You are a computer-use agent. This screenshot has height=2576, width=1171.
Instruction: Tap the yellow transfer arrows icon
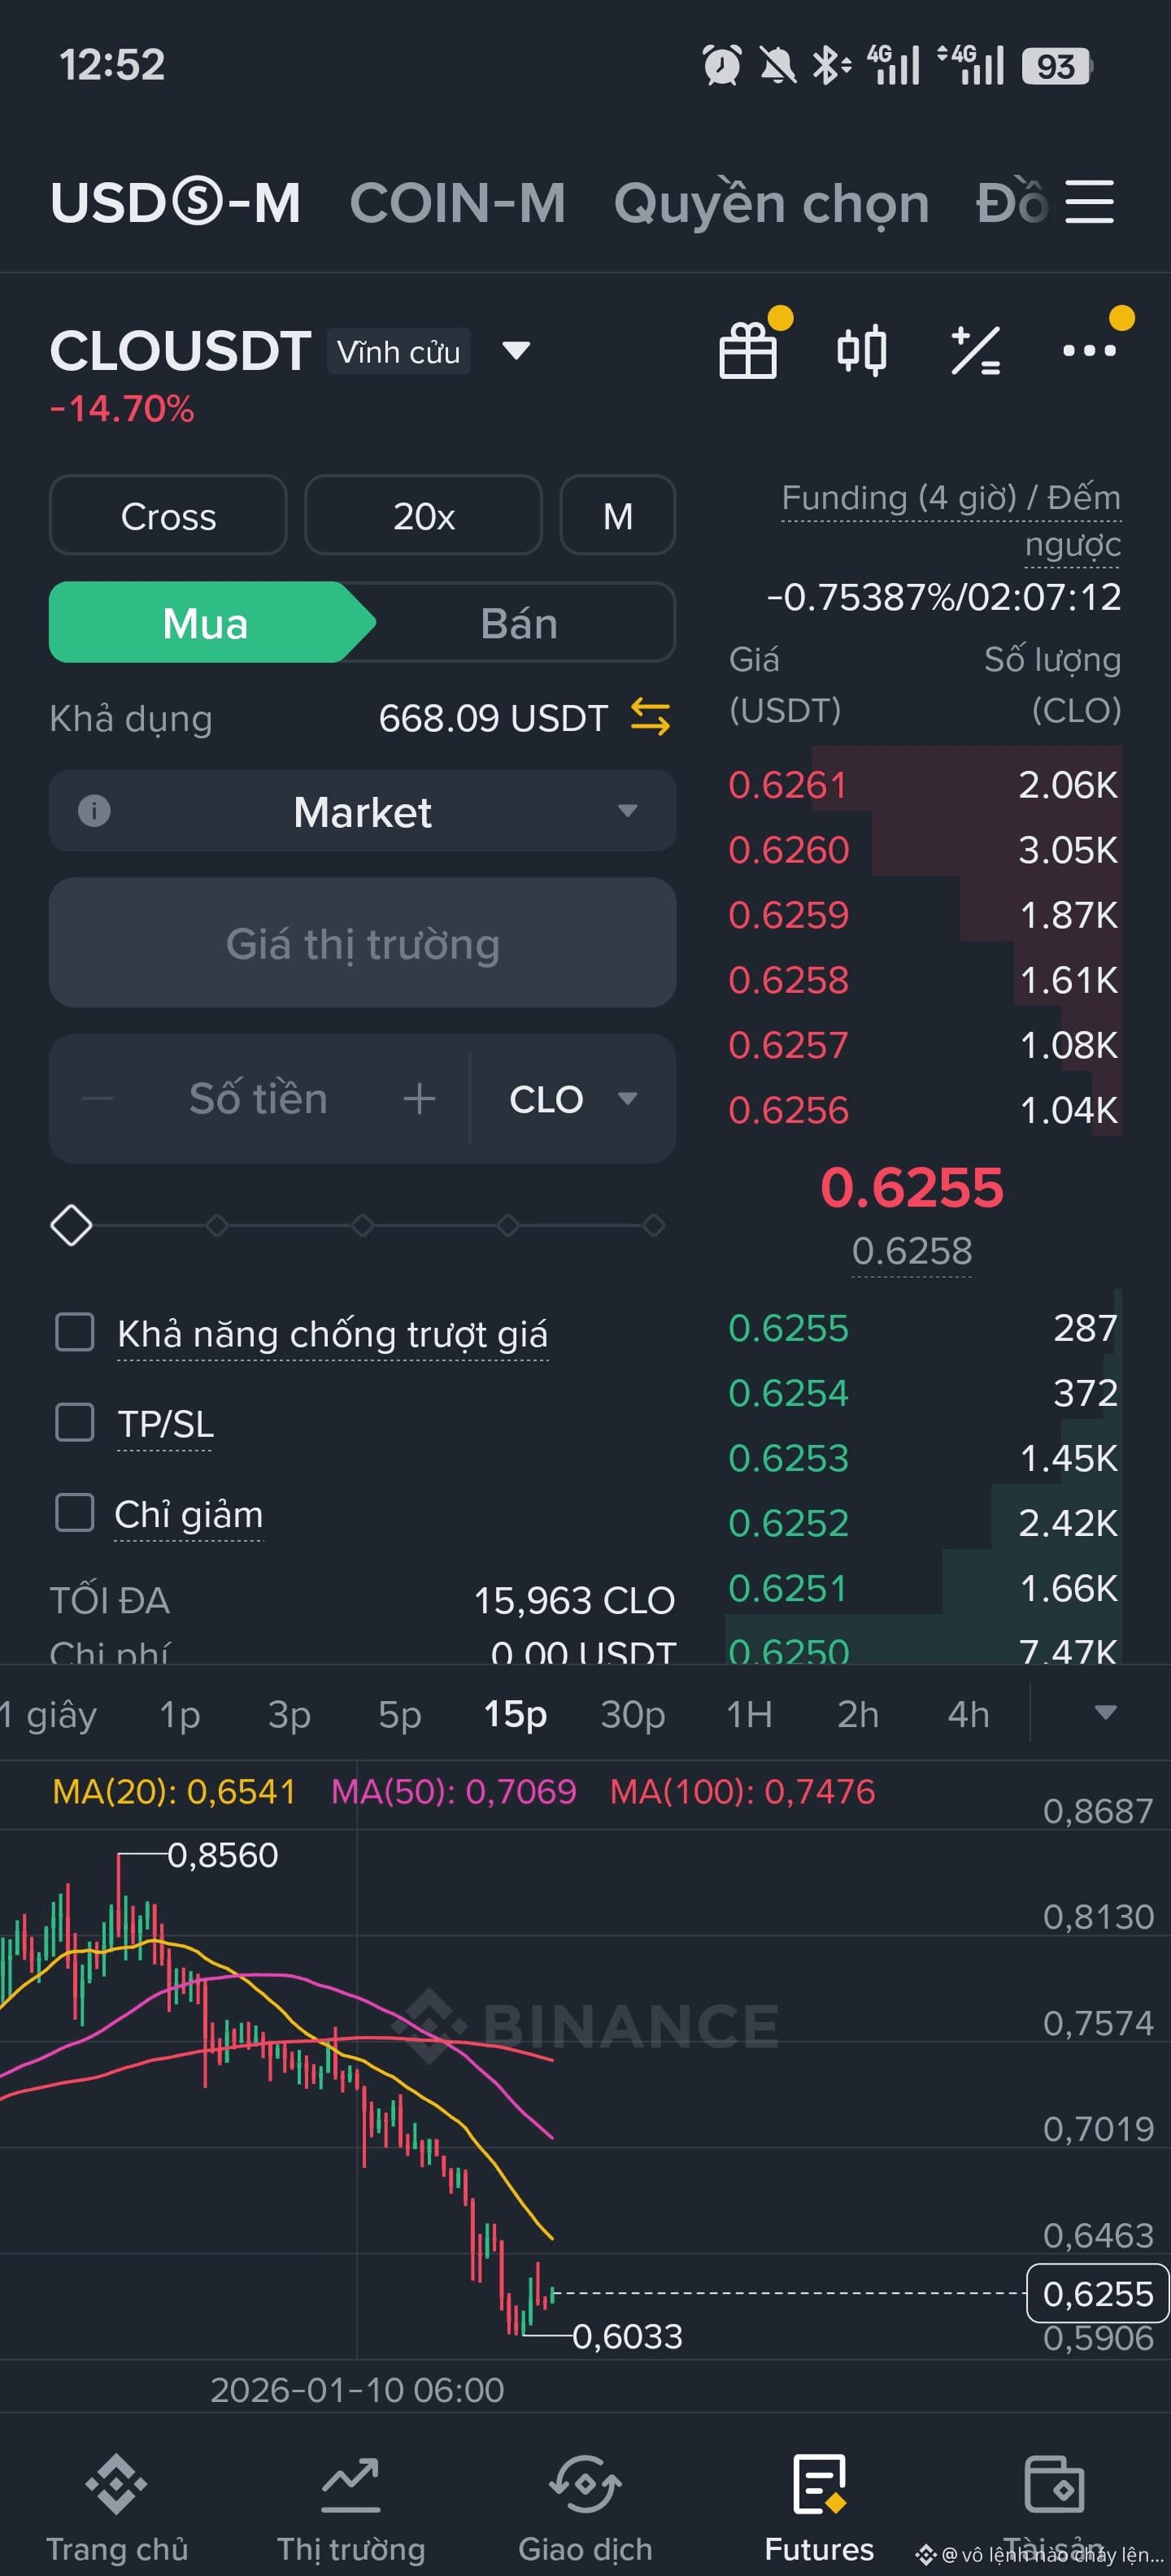point(650,717)
